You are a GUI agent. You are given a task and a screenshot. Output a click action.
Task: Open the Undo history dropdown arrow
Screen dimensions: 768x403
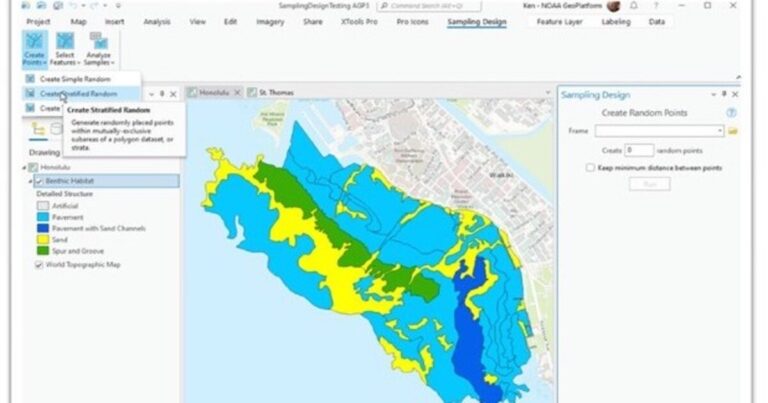click(x=82, y=6)
